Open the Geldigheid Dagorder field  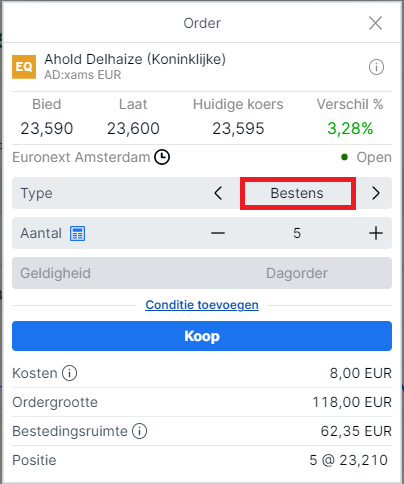202,273
